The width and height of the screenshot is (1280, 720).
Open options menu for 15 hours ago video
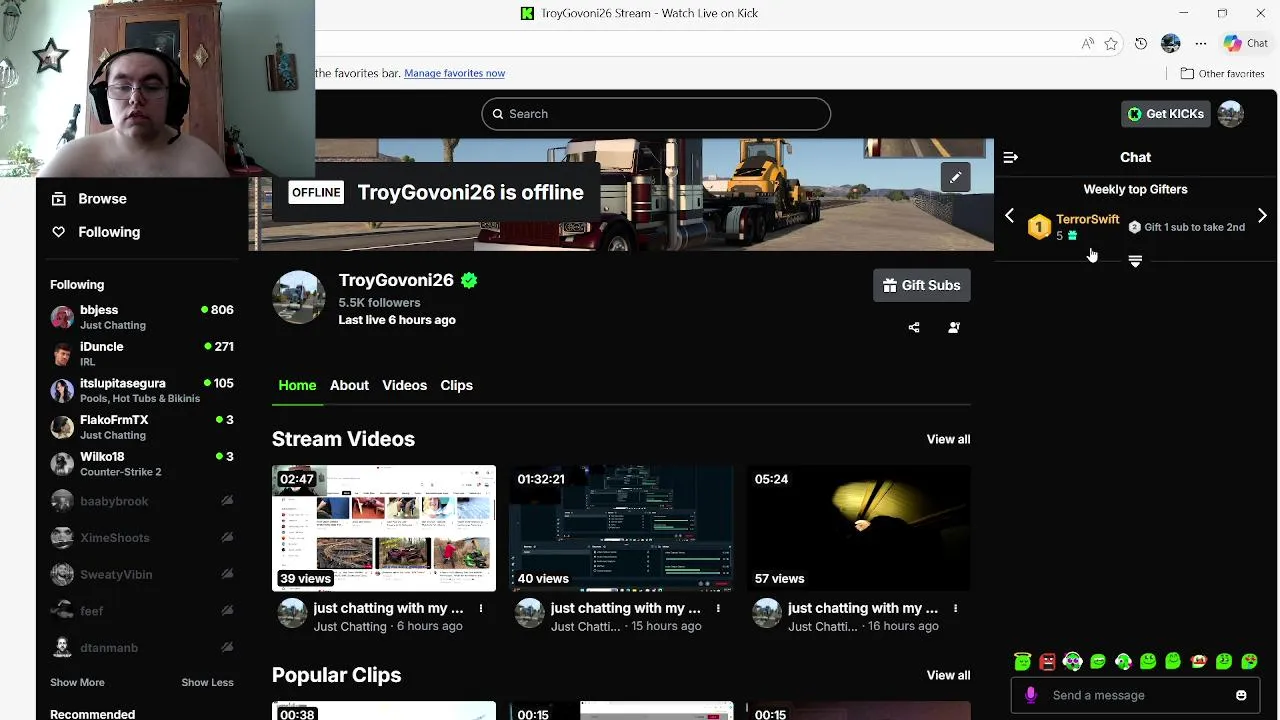[x=718, y=608]
